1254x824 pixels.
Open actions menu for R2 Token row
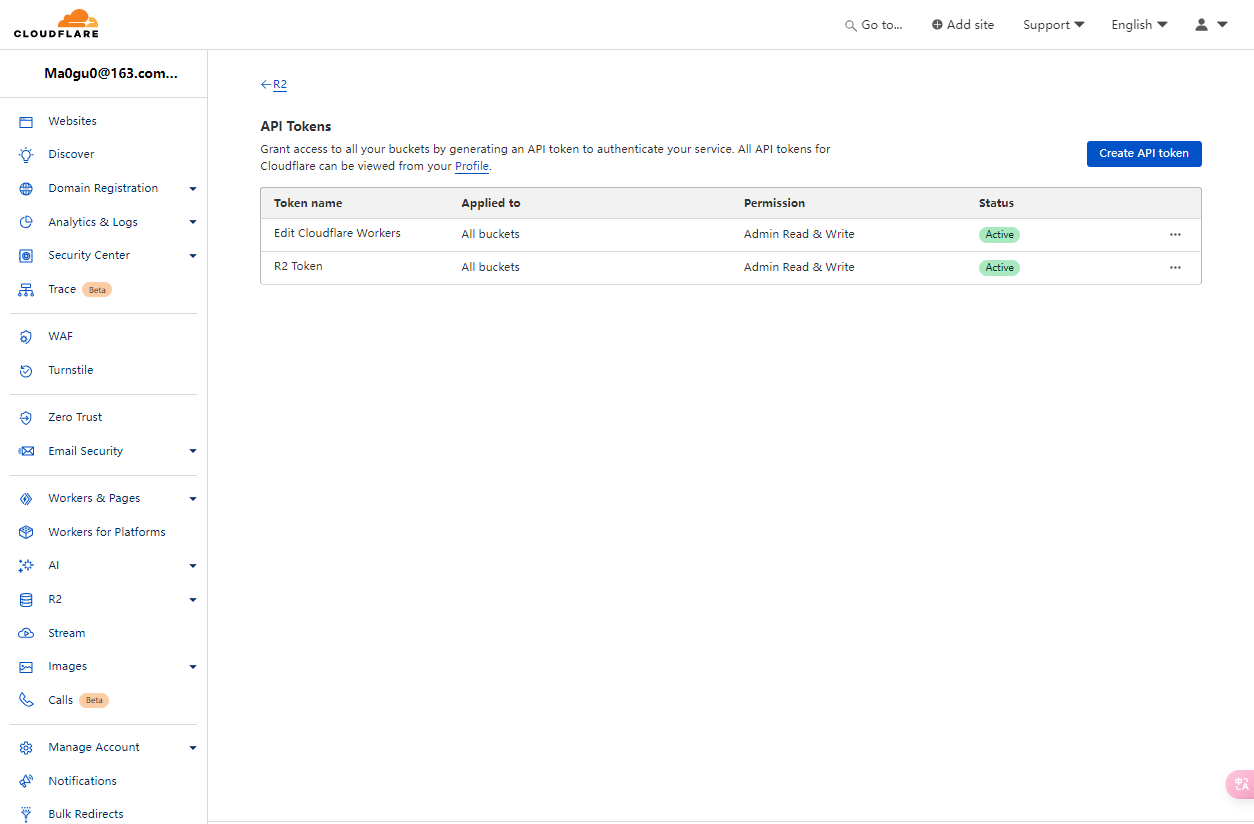pyautogui.click(x=1175, y=268)
